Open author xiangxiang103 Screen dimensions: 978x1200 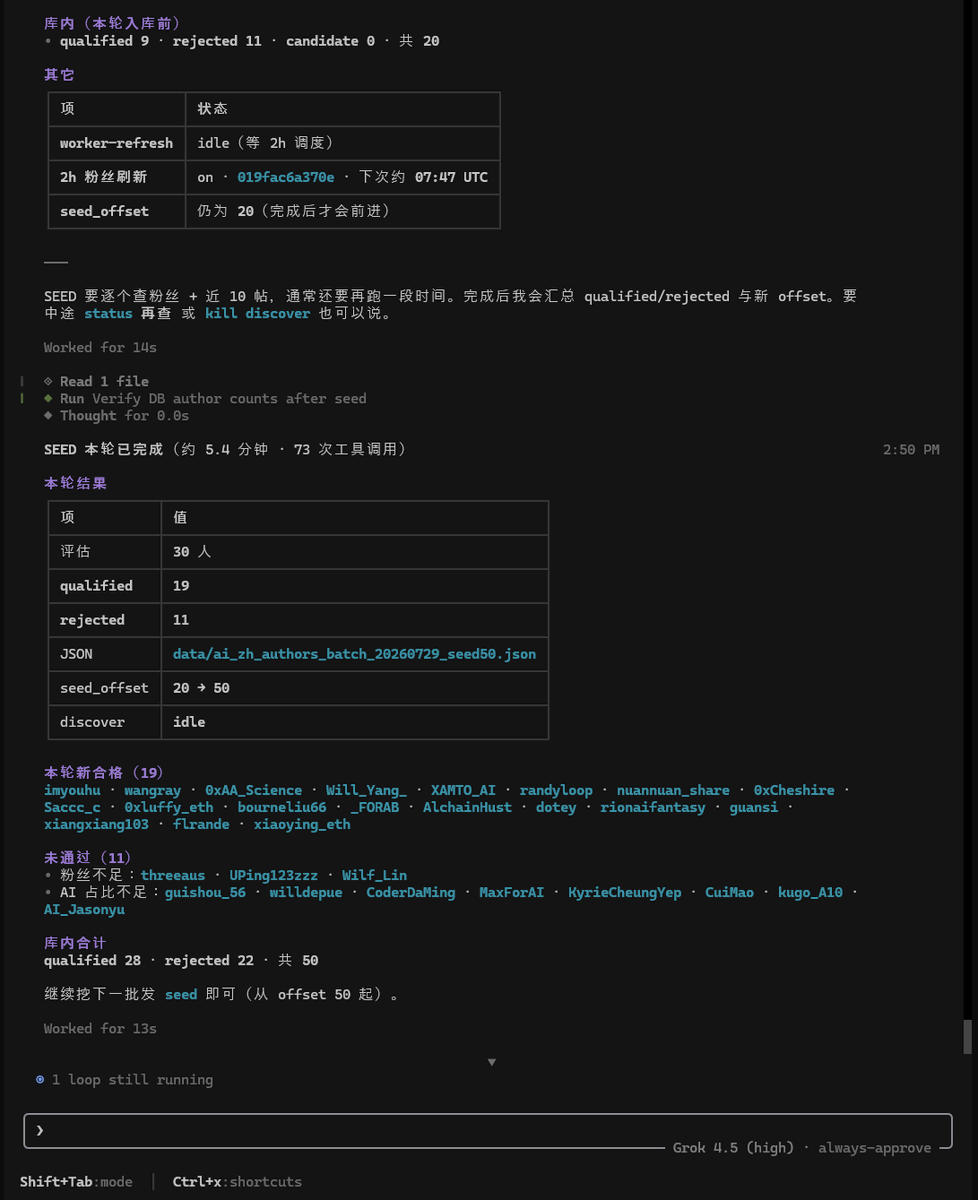(x=96, y=824)
